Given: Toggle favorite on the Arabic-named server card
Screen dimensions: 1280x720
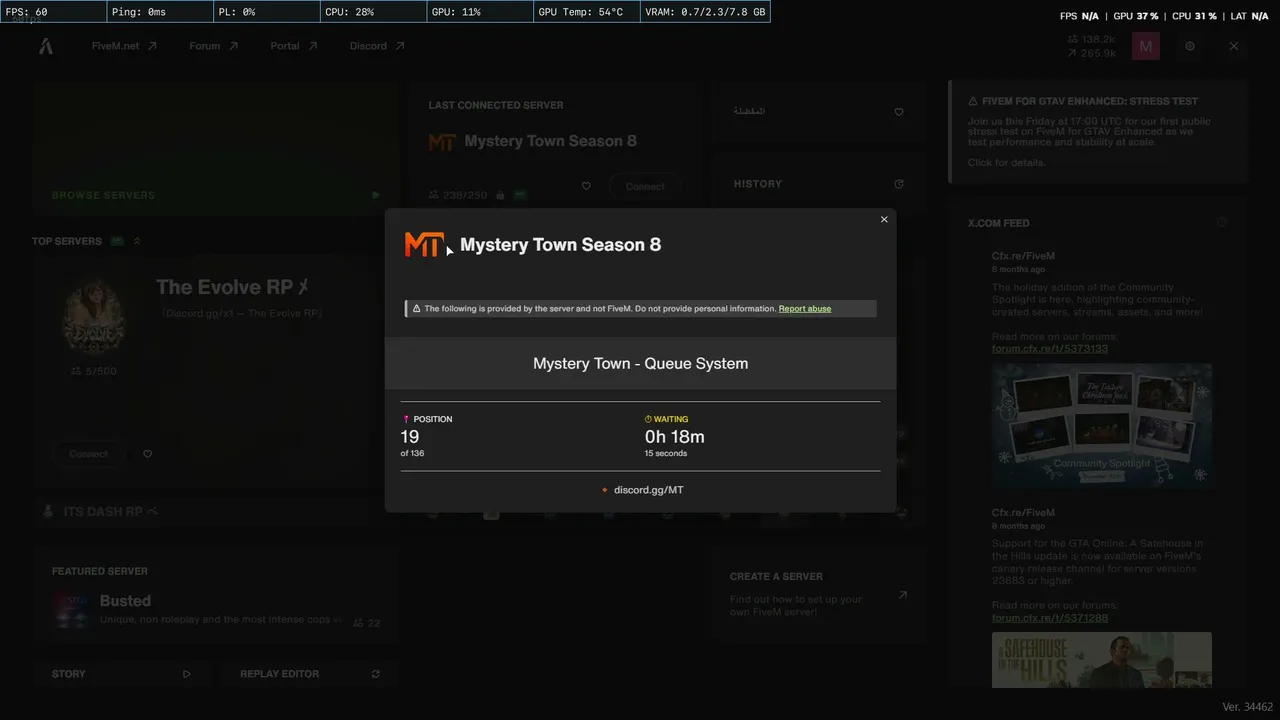Looking at the screenshot, I should 899,112.
